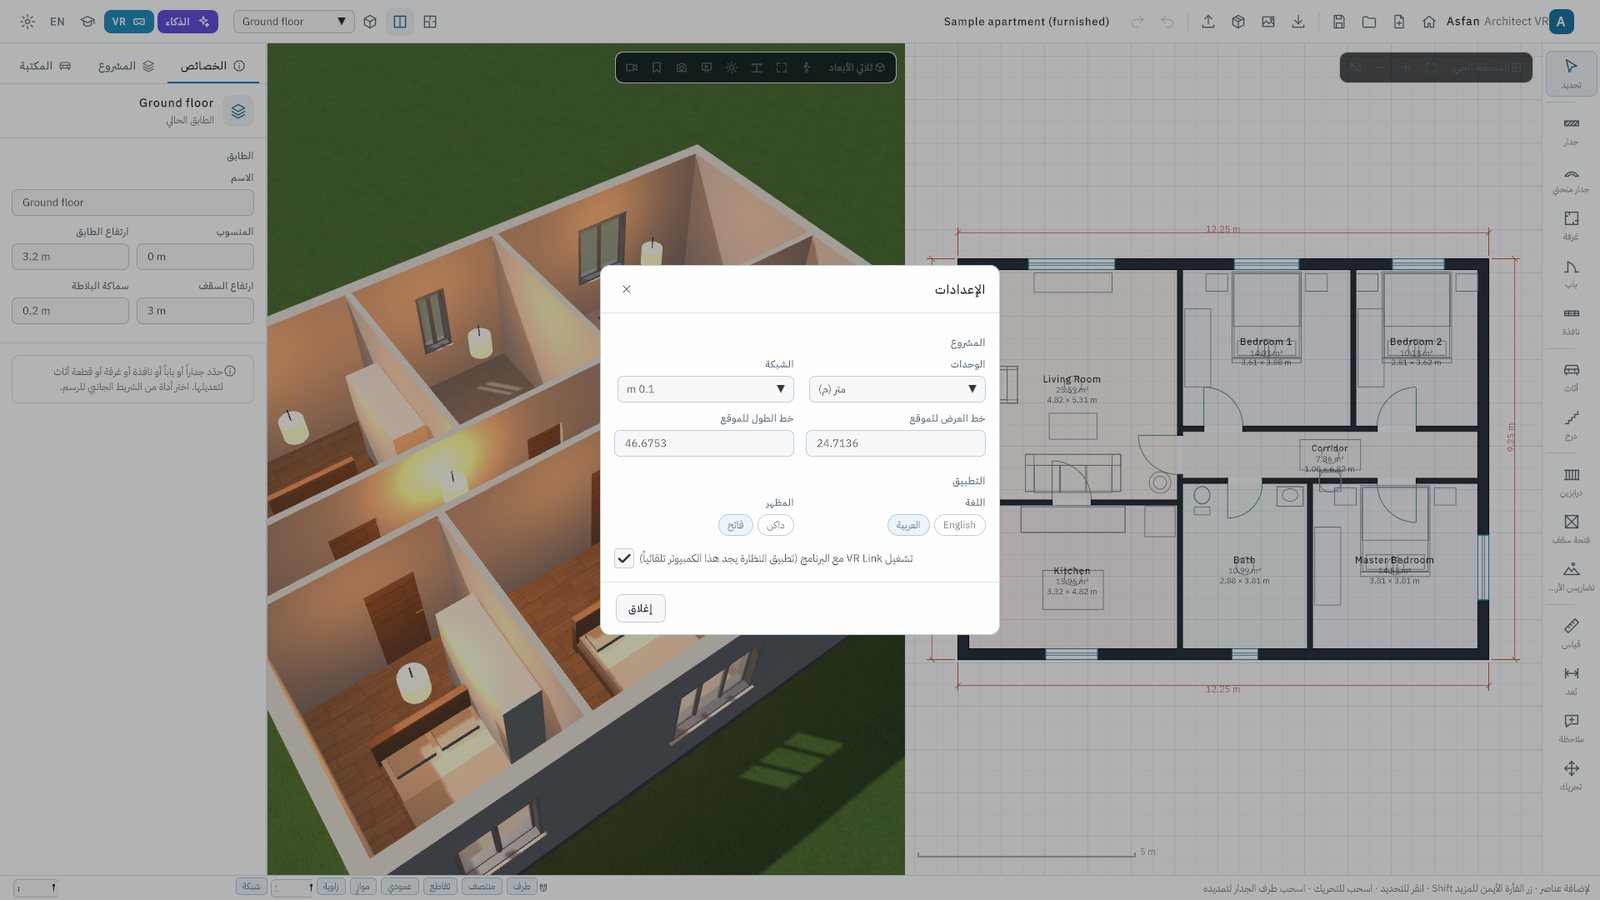Screen dimensions: 1600x900
Task: Click the save project icon
Action: [1339, 21]
